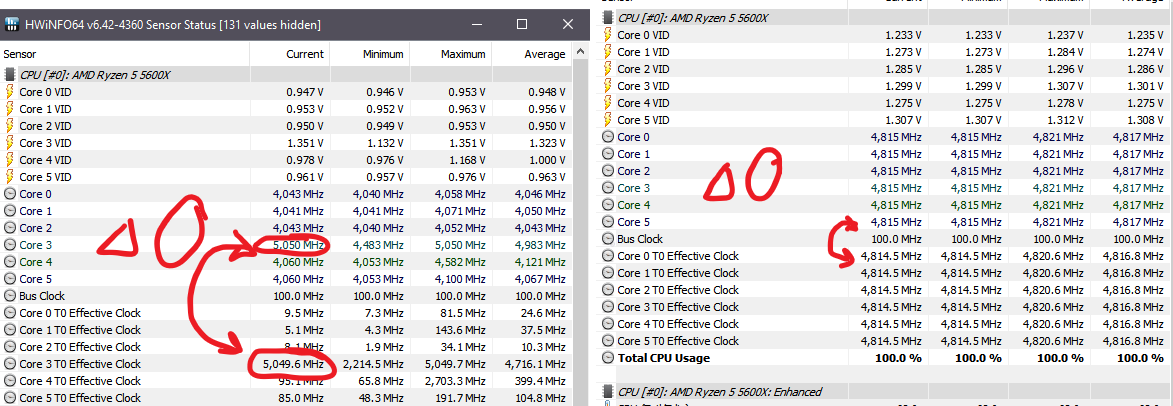Select the Core 4 VID row showing 0.978 V
This screenshot has height=406, width=1173.
tap(285, 160)
